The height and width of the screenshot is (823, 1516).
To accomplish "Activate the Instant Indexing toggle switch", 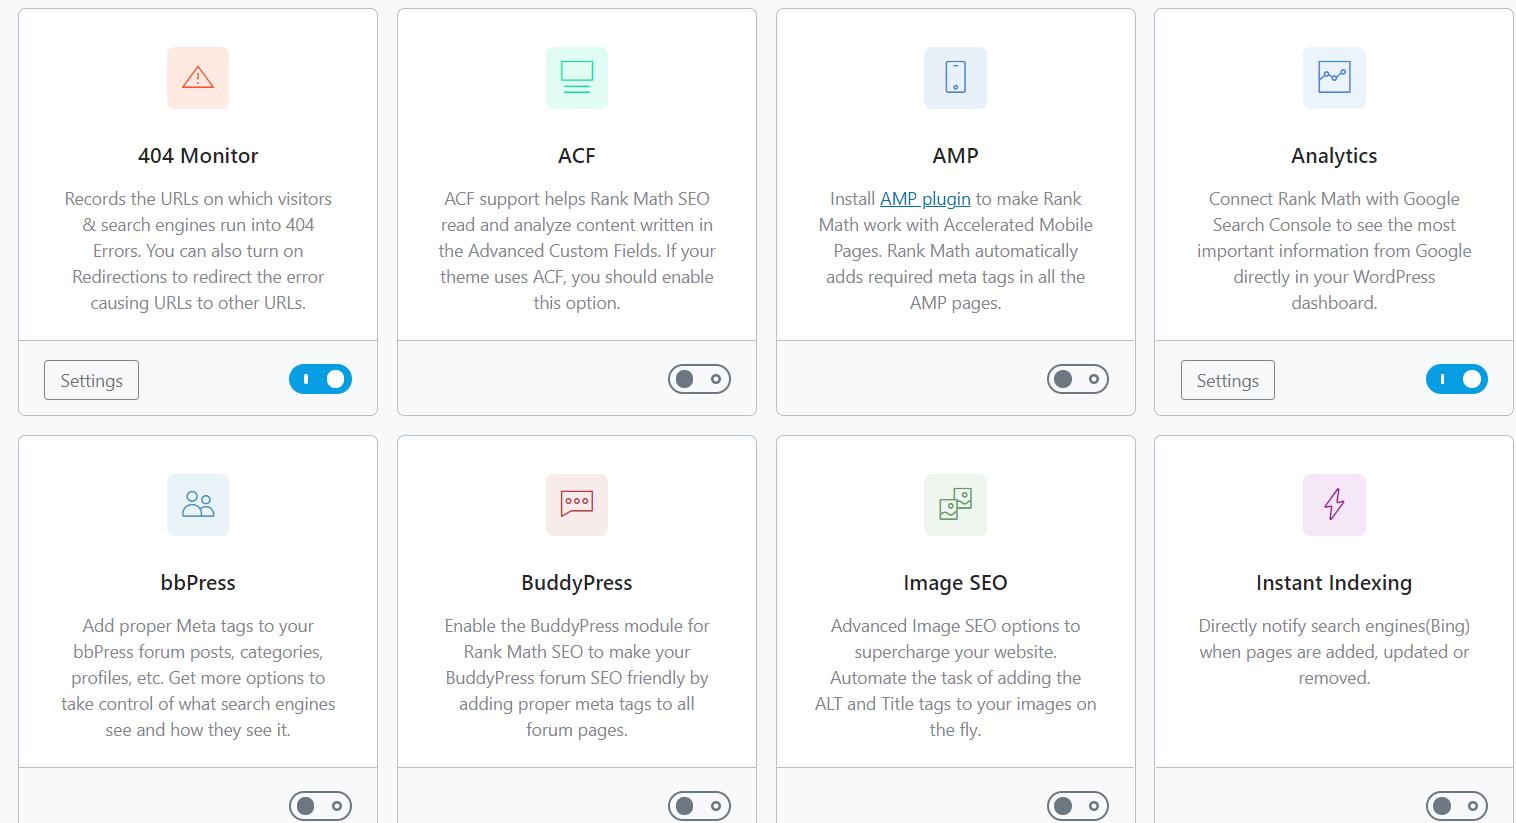I will click(x=1456, y=806).
